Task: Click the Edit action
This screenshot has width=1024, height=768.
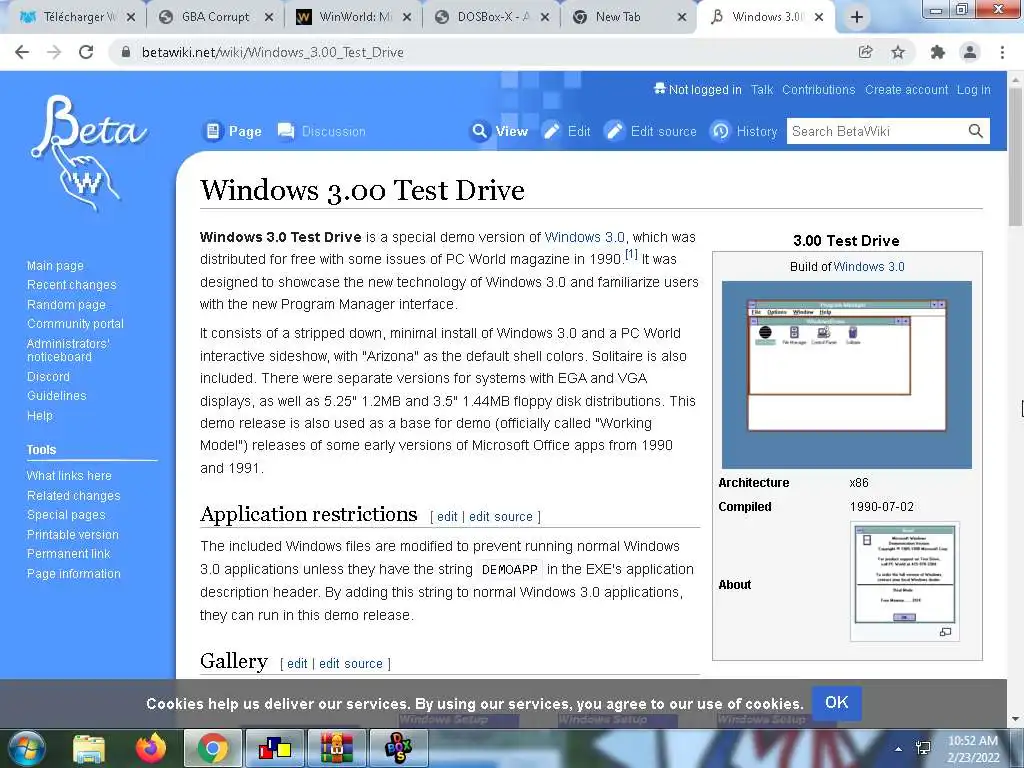Action: coord(567,131)
